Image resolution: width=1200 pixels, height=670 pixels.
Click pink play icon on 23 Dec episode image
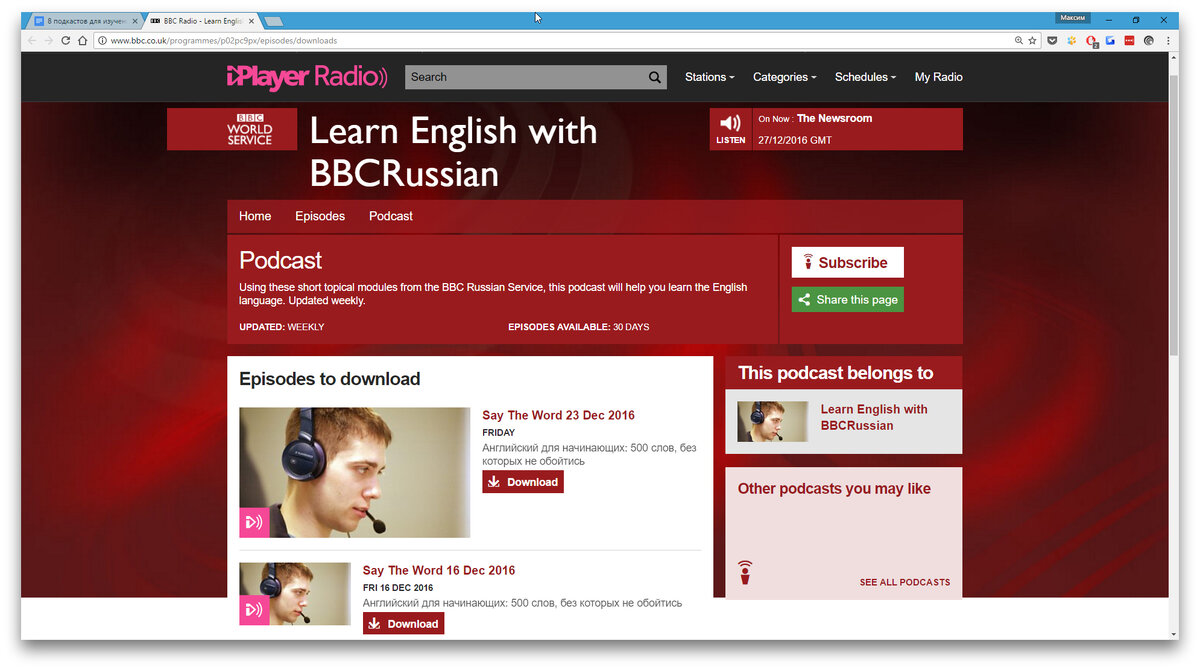pyautogui.click(x=254, y=522)
